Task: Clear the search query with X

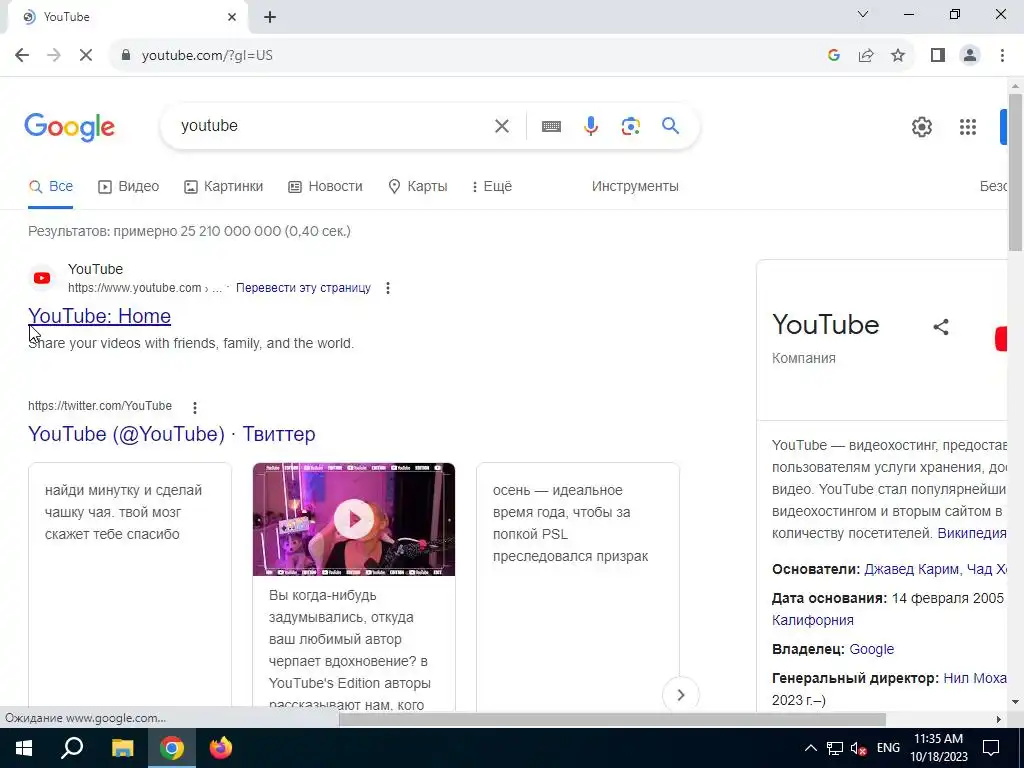Action: pyautogui.click(x=502, y=126)
